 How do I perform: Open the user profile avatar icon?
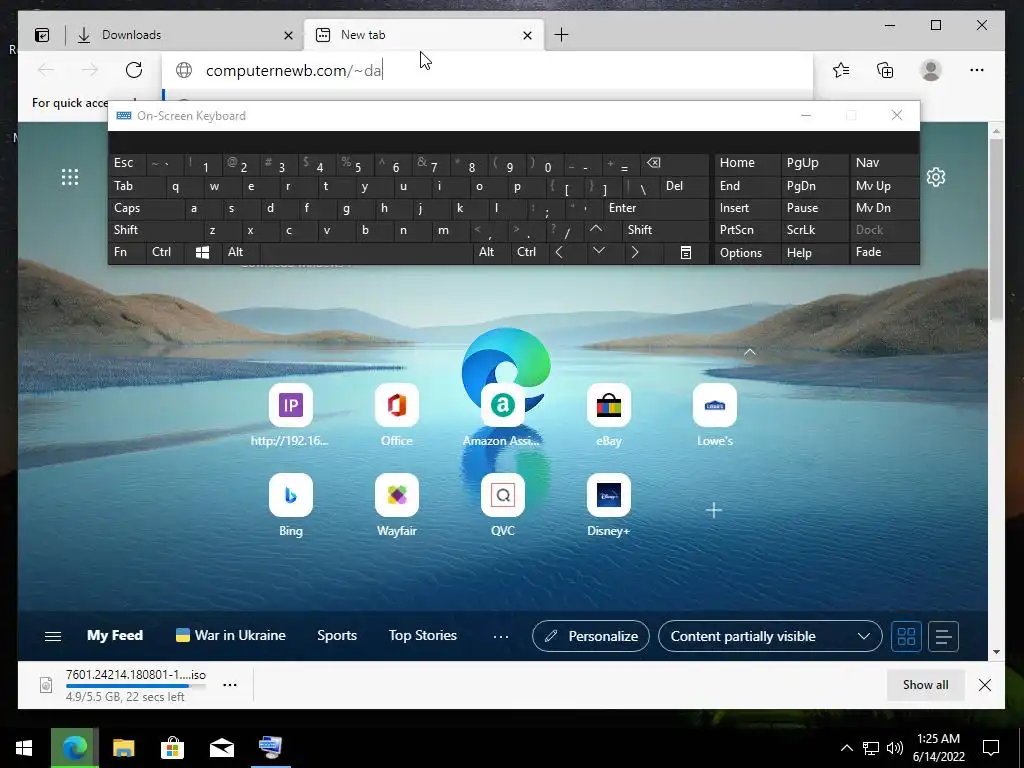(x=931, y=70)
